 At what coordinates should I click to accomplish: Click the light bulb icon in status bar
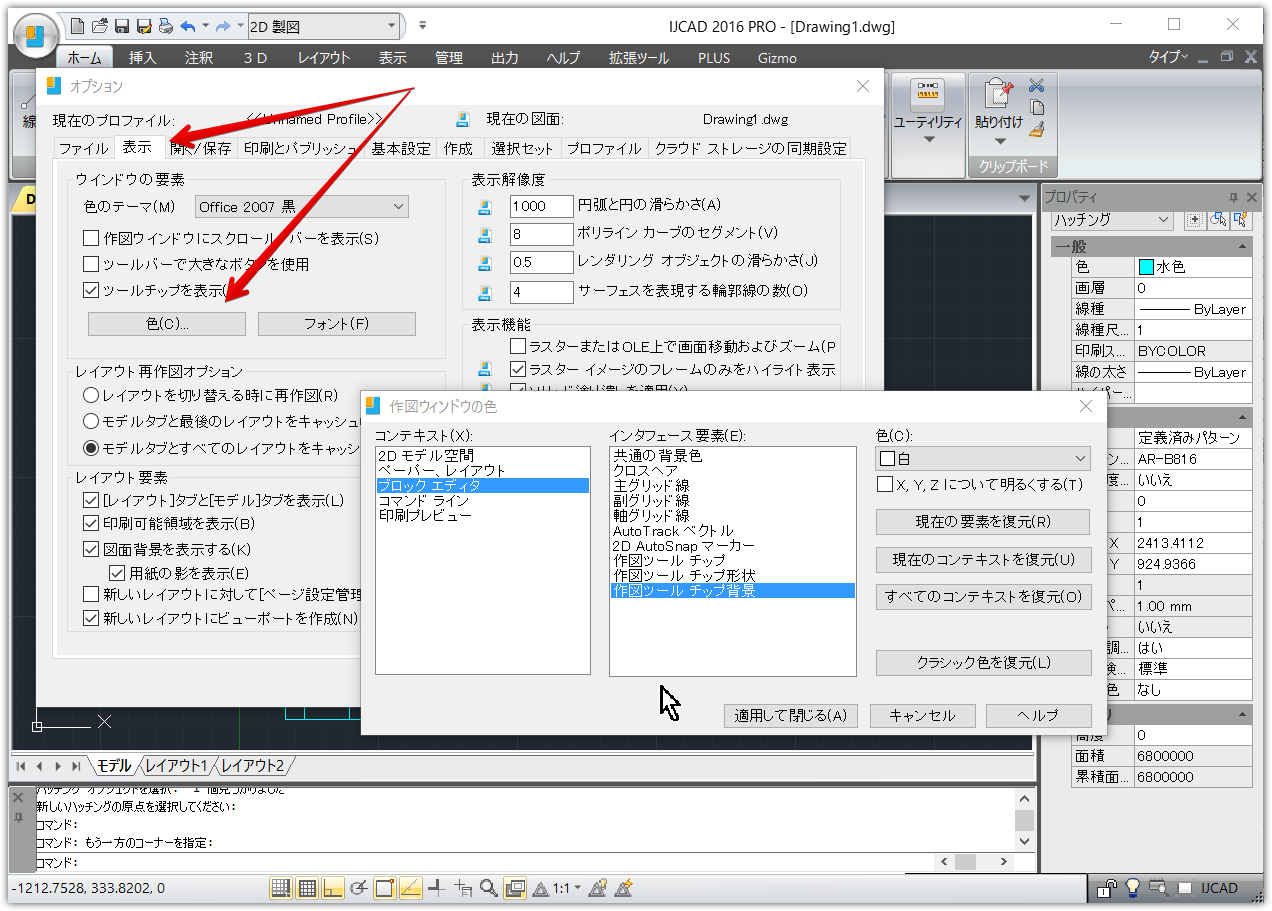pos(1133,888)
